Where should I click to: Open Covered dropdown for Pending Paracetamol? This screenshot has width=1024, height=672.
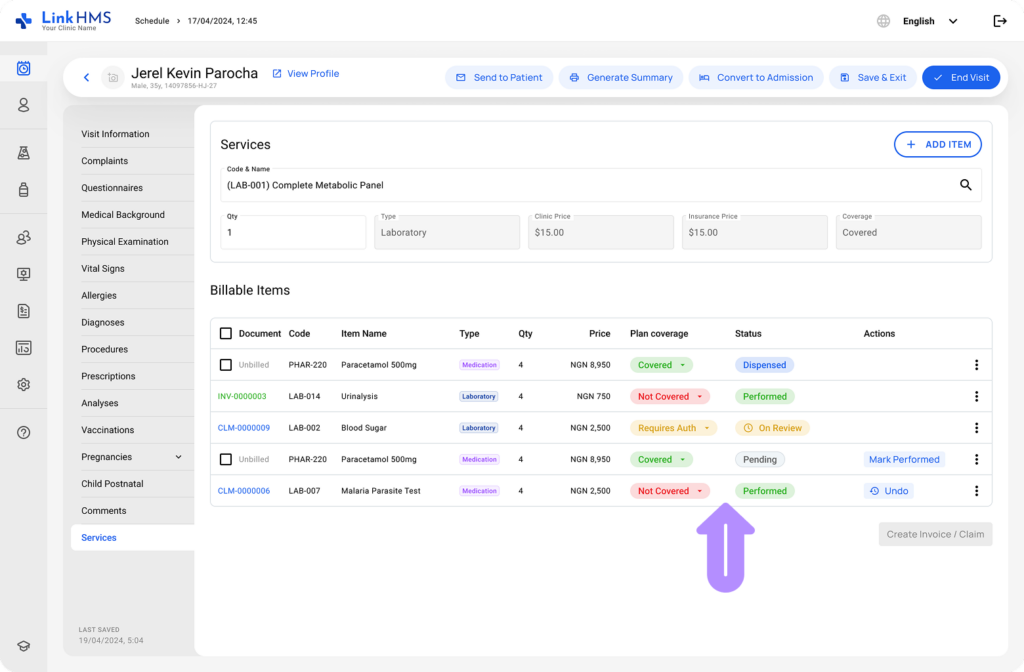(x=661, y=459)
